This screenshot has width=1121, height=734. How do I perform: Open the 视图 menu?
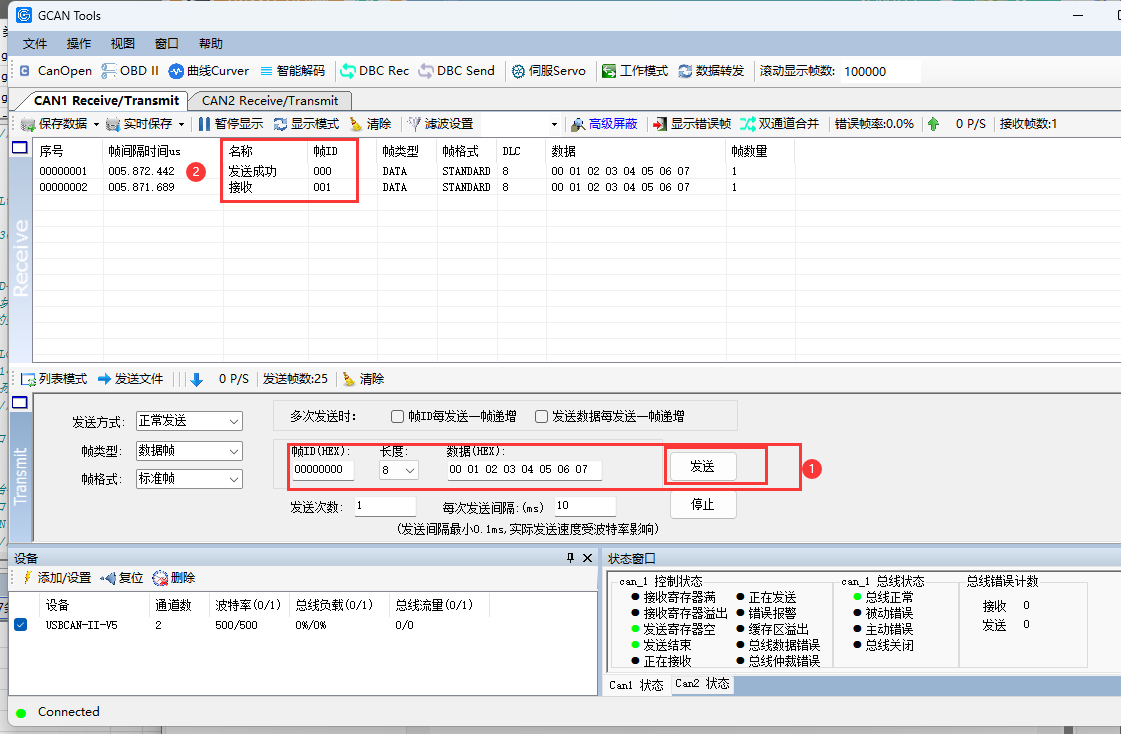(x=122, y=44)
